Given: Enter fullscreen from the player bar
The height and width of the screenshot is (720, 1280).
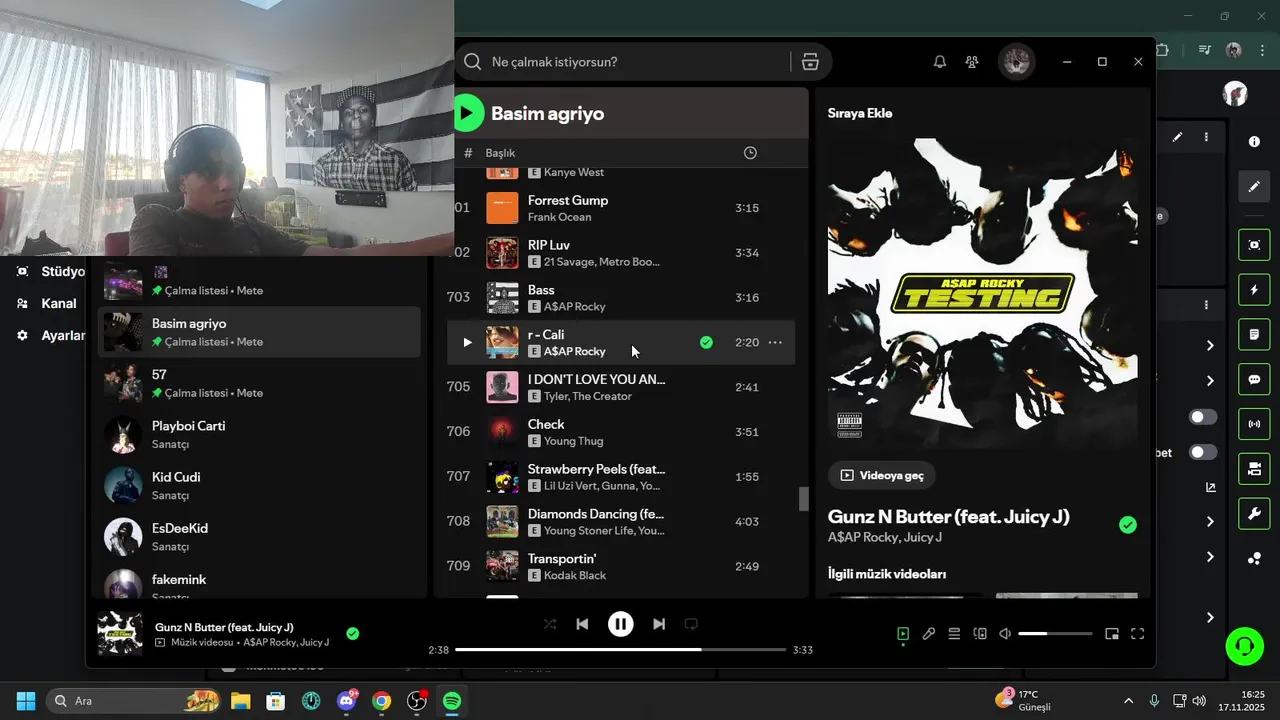Looking at the screenshot, I should point(1137,634).
